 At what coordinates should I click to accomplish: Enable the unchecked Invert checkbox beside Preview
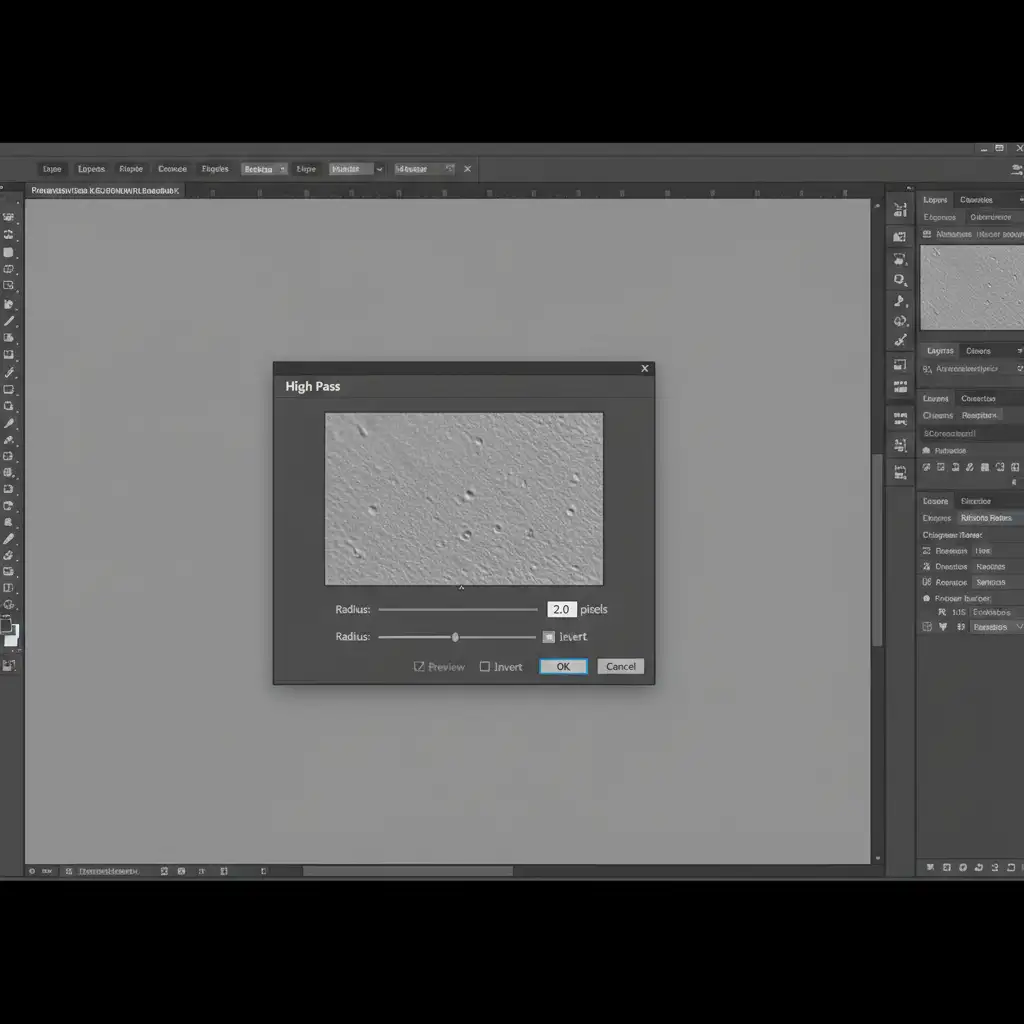485,667
